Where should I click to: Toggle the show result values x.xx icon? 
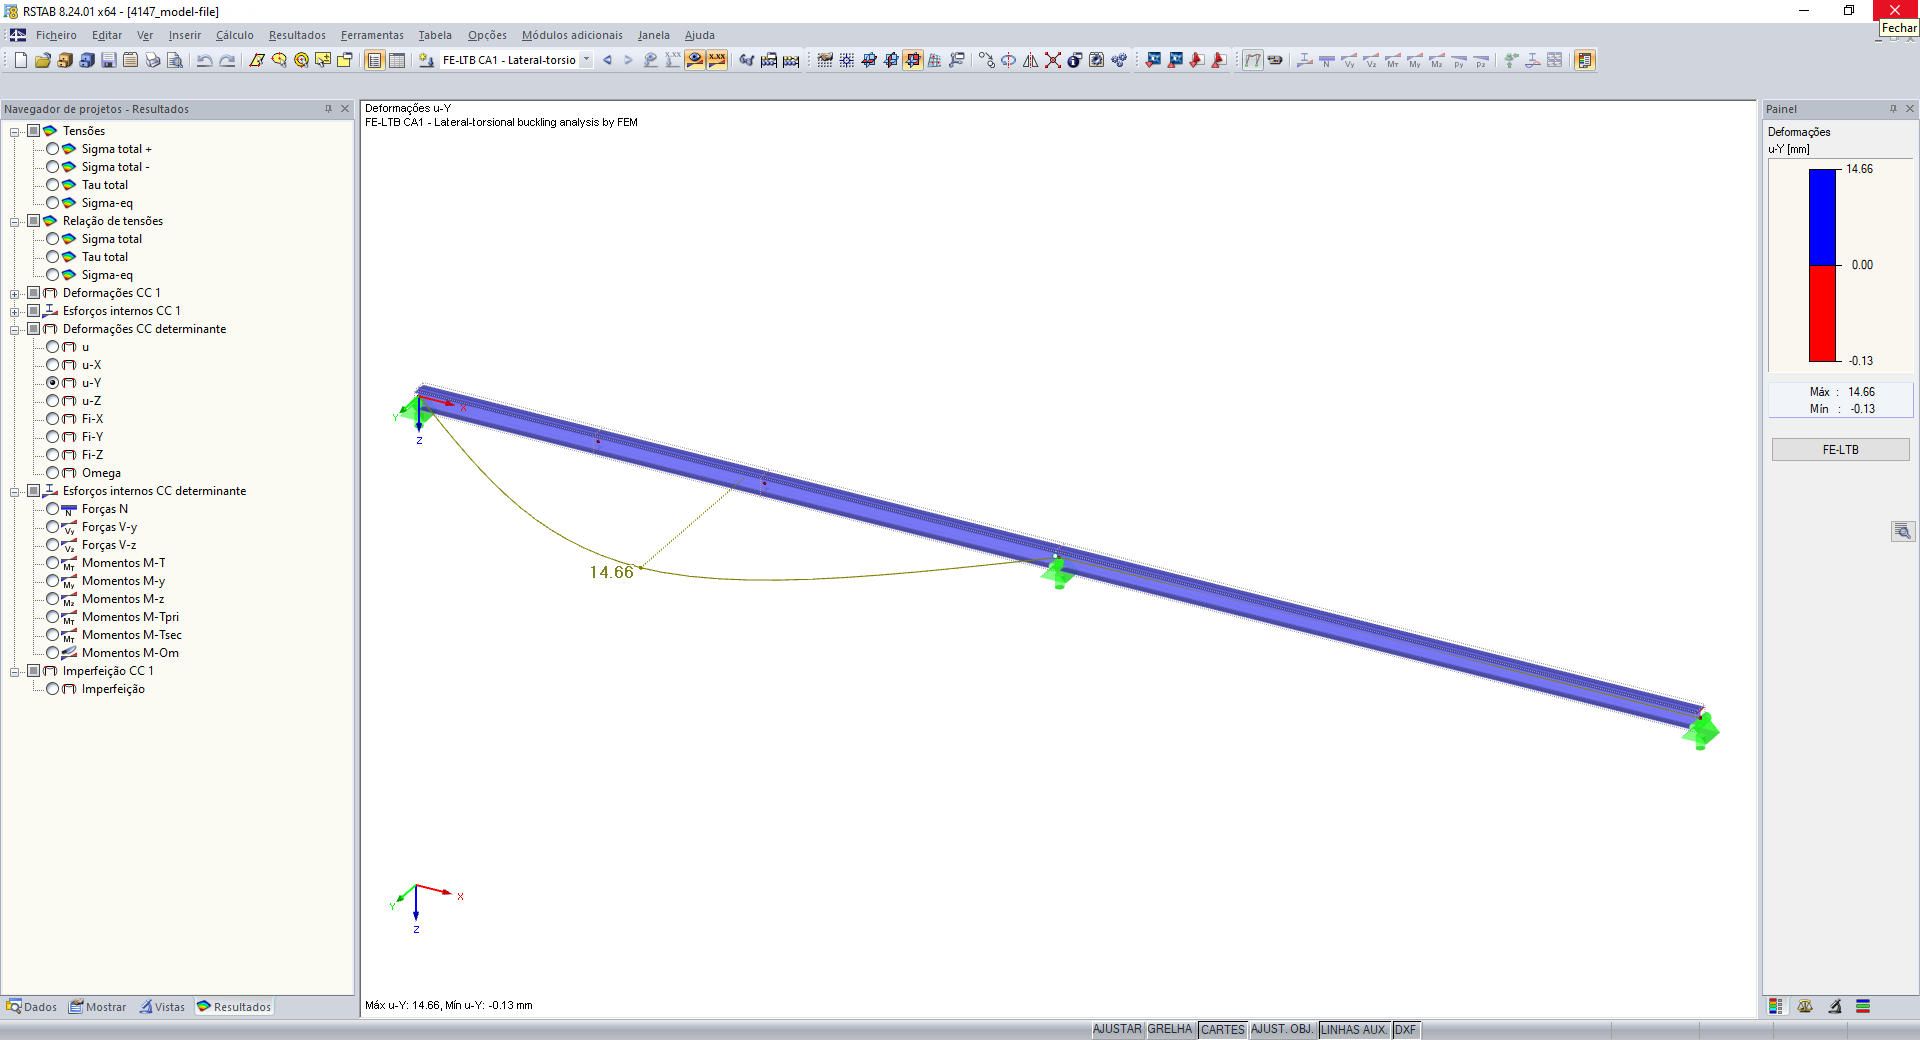click(x=717, y=60)
